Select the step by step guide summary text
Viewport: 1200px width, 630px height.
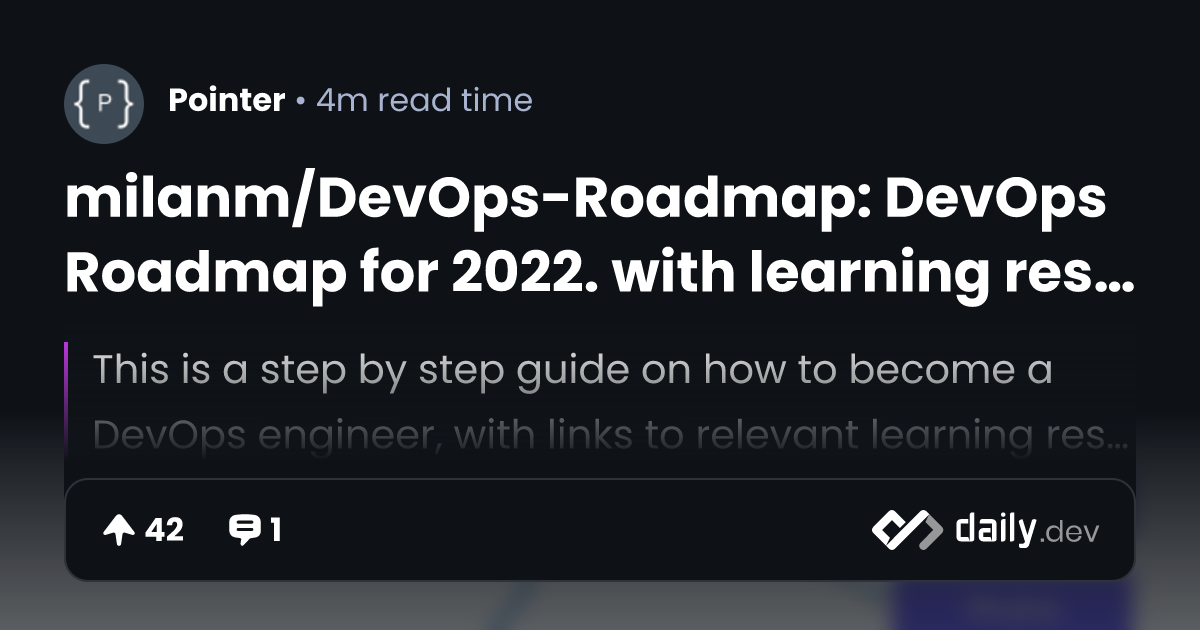[611, 403]
